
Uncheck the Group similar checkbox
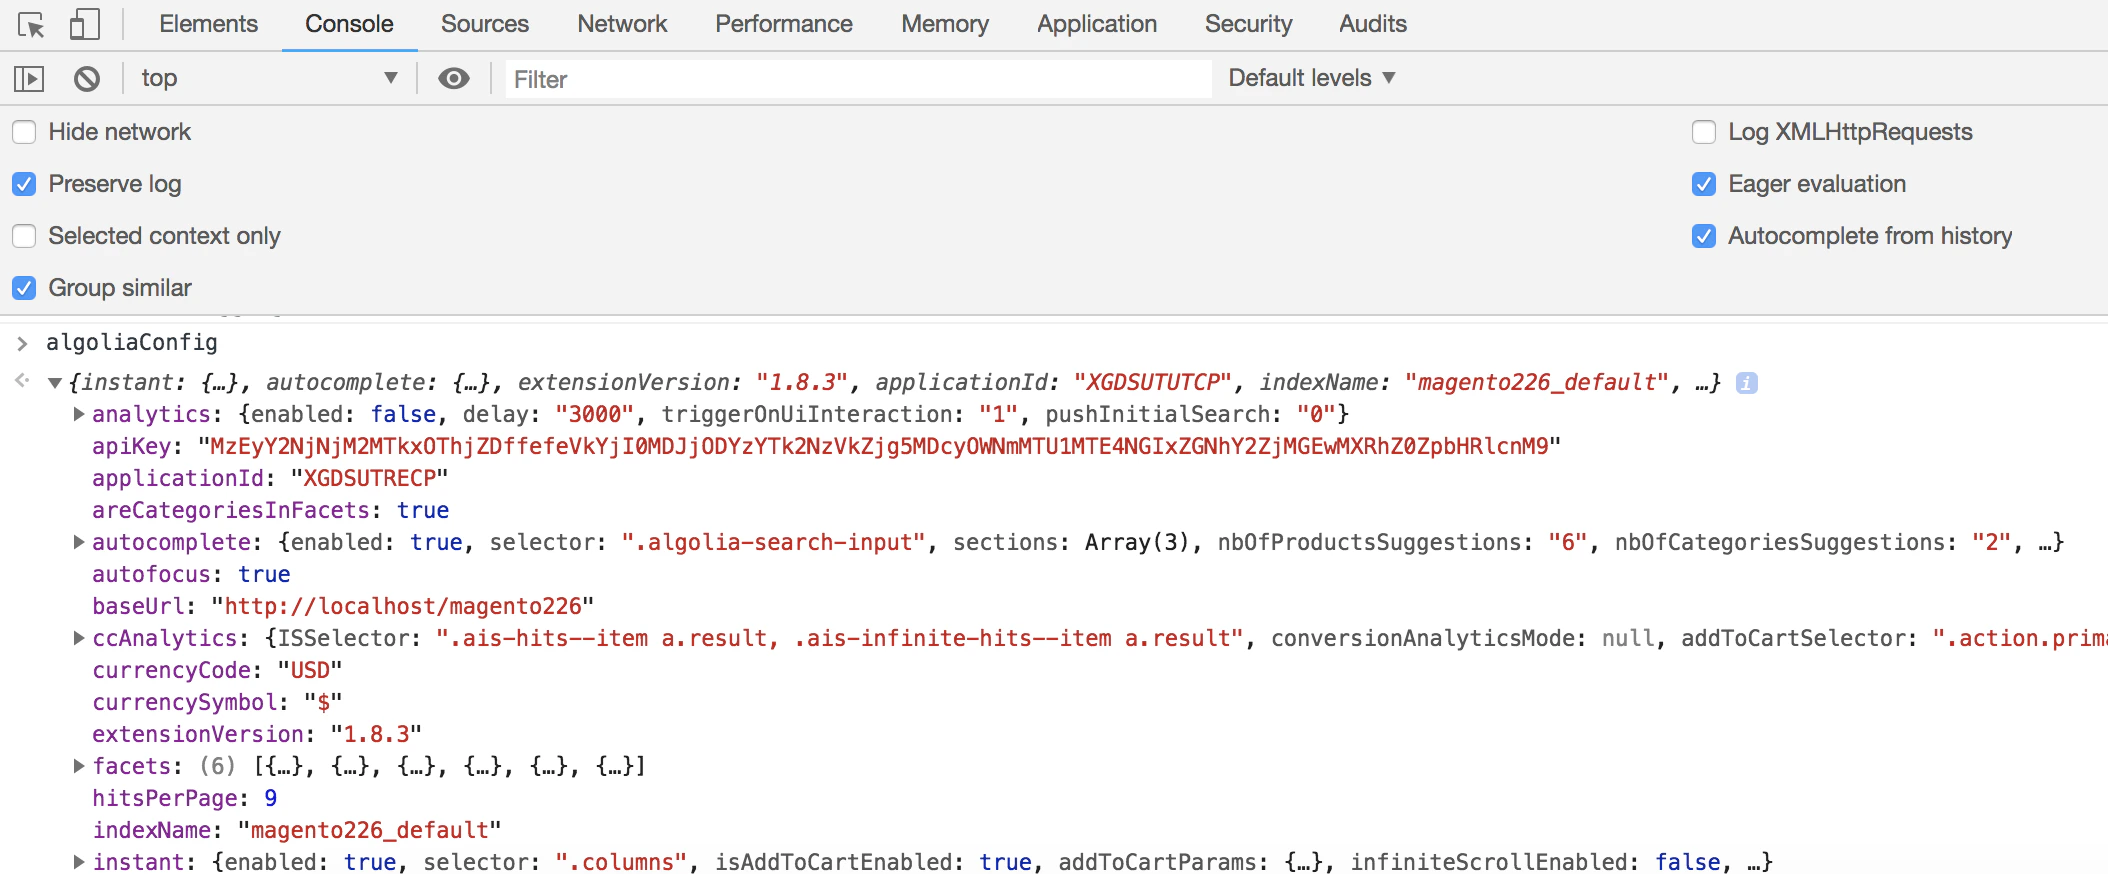[24, 288]
